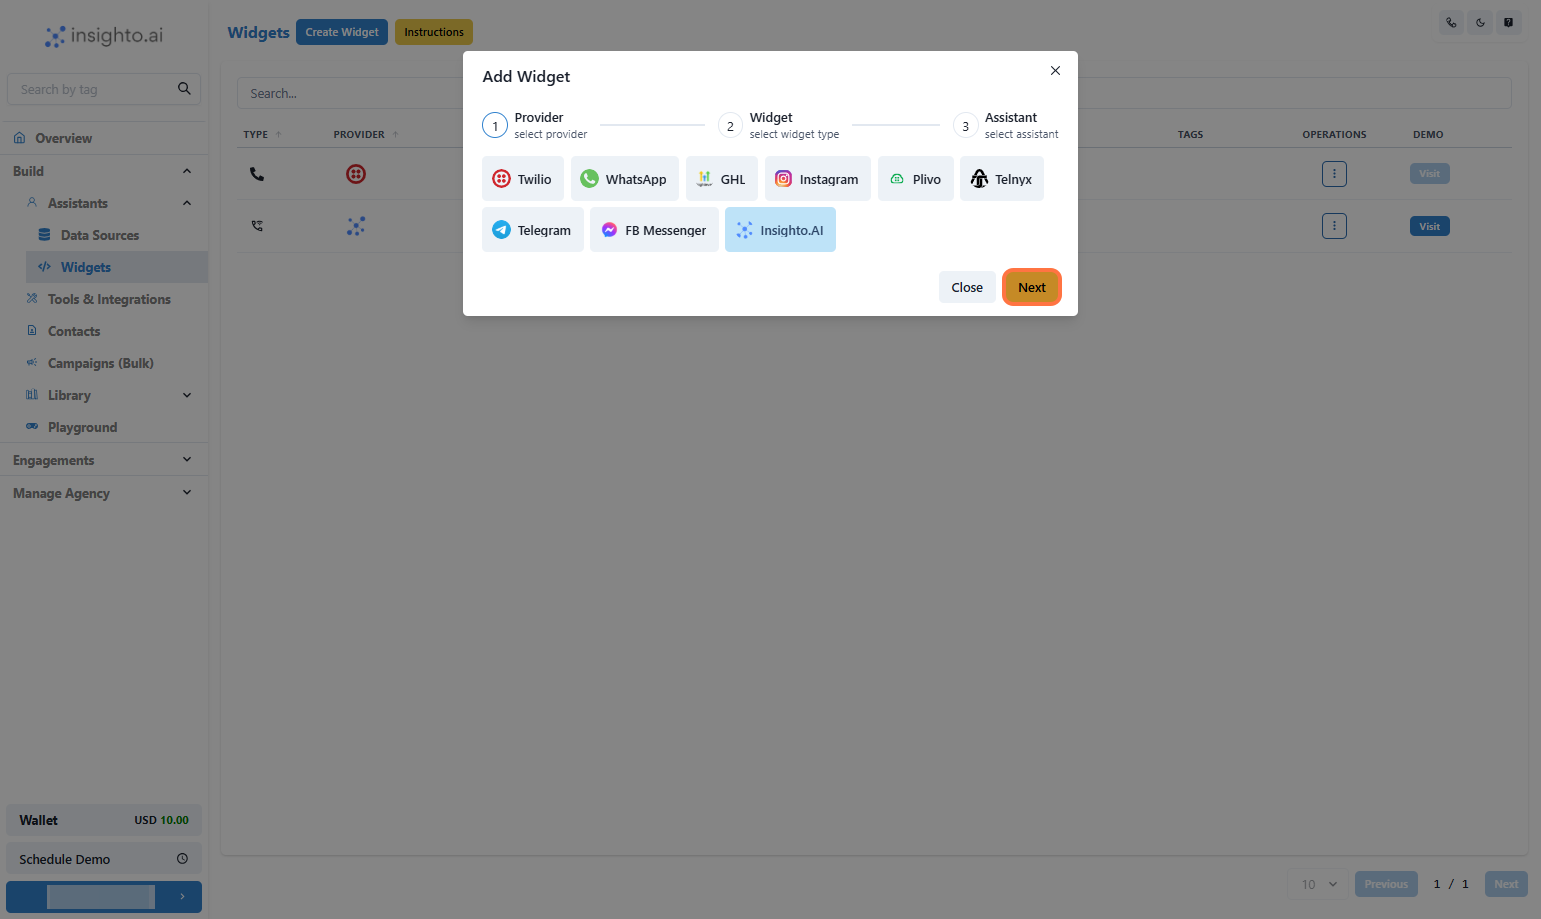This screenshot has width=1541, height=919.
Task: Expand the Library submenu
Action: (187, 395)
